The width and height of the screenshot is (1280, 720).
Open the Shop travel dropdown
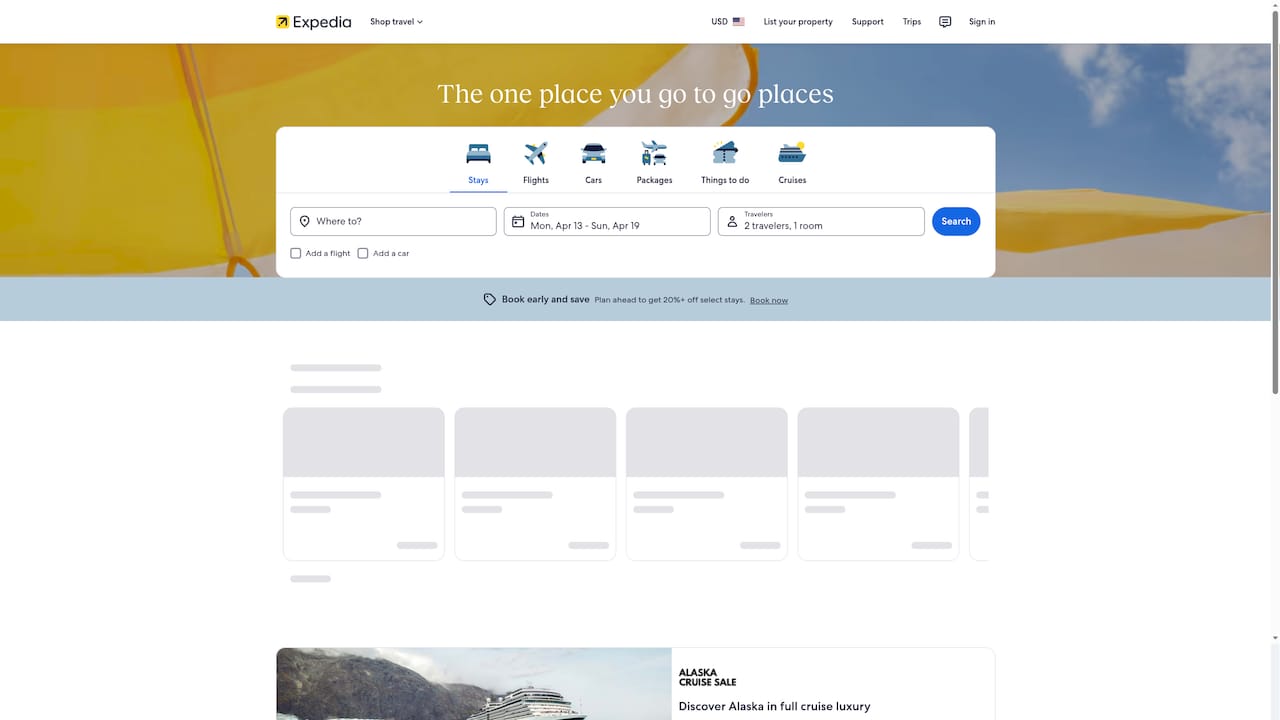(x=395, y=21)
